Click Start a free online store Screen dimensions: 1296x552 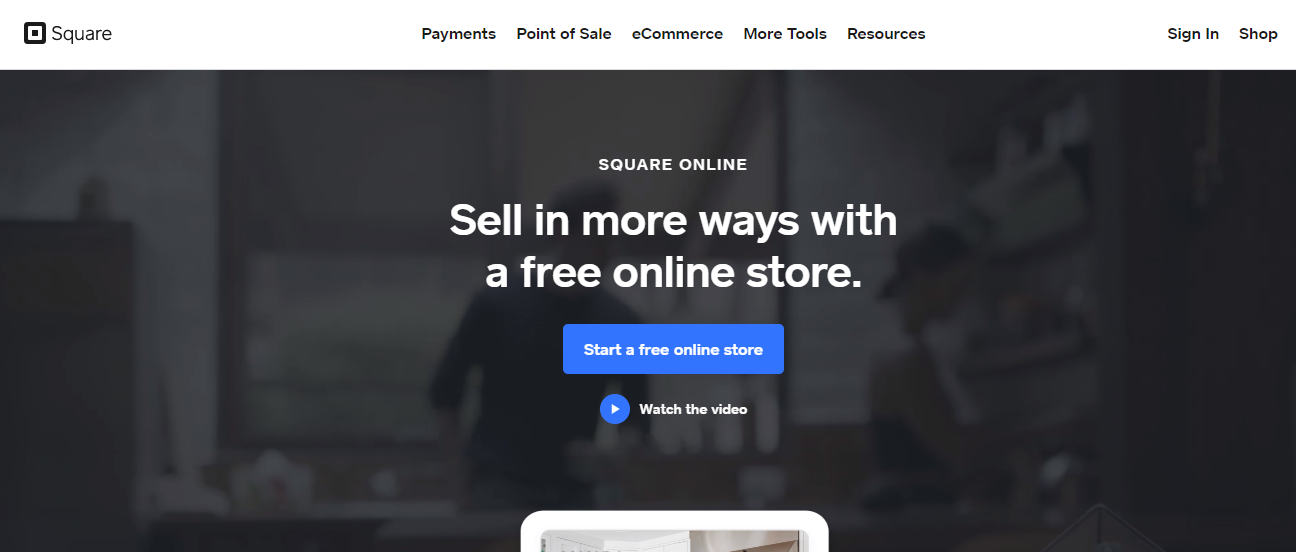[x=673, y=349]
